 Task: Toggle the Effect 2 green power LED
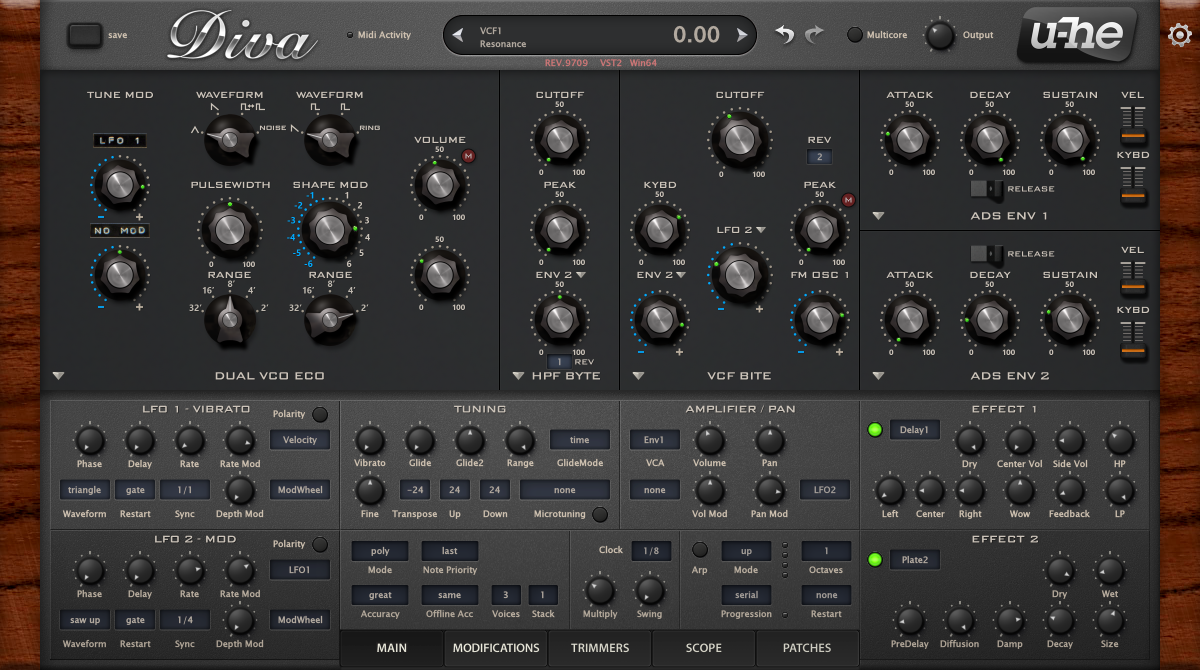point(875,560)
